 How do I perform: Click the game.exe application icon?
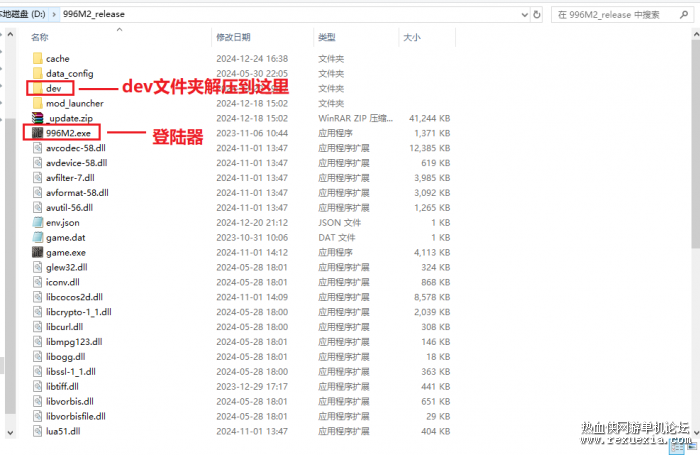point(38,252)
